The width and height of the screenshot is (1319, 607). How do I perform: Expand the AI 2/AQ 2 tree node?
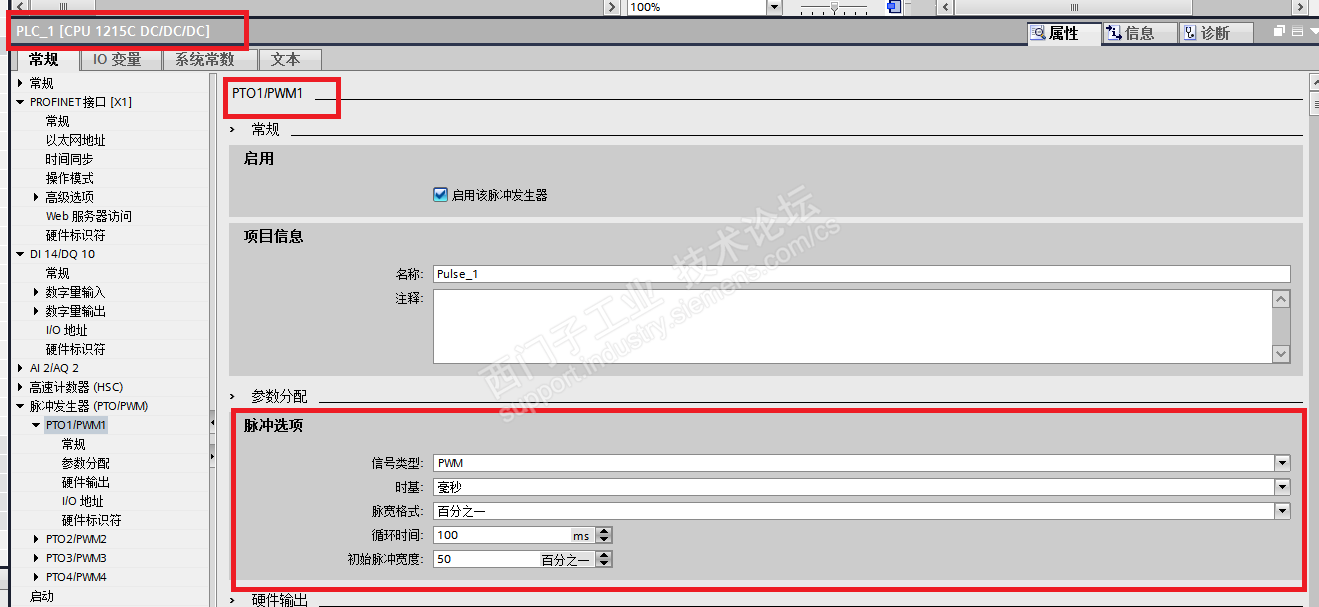[21, 368]
